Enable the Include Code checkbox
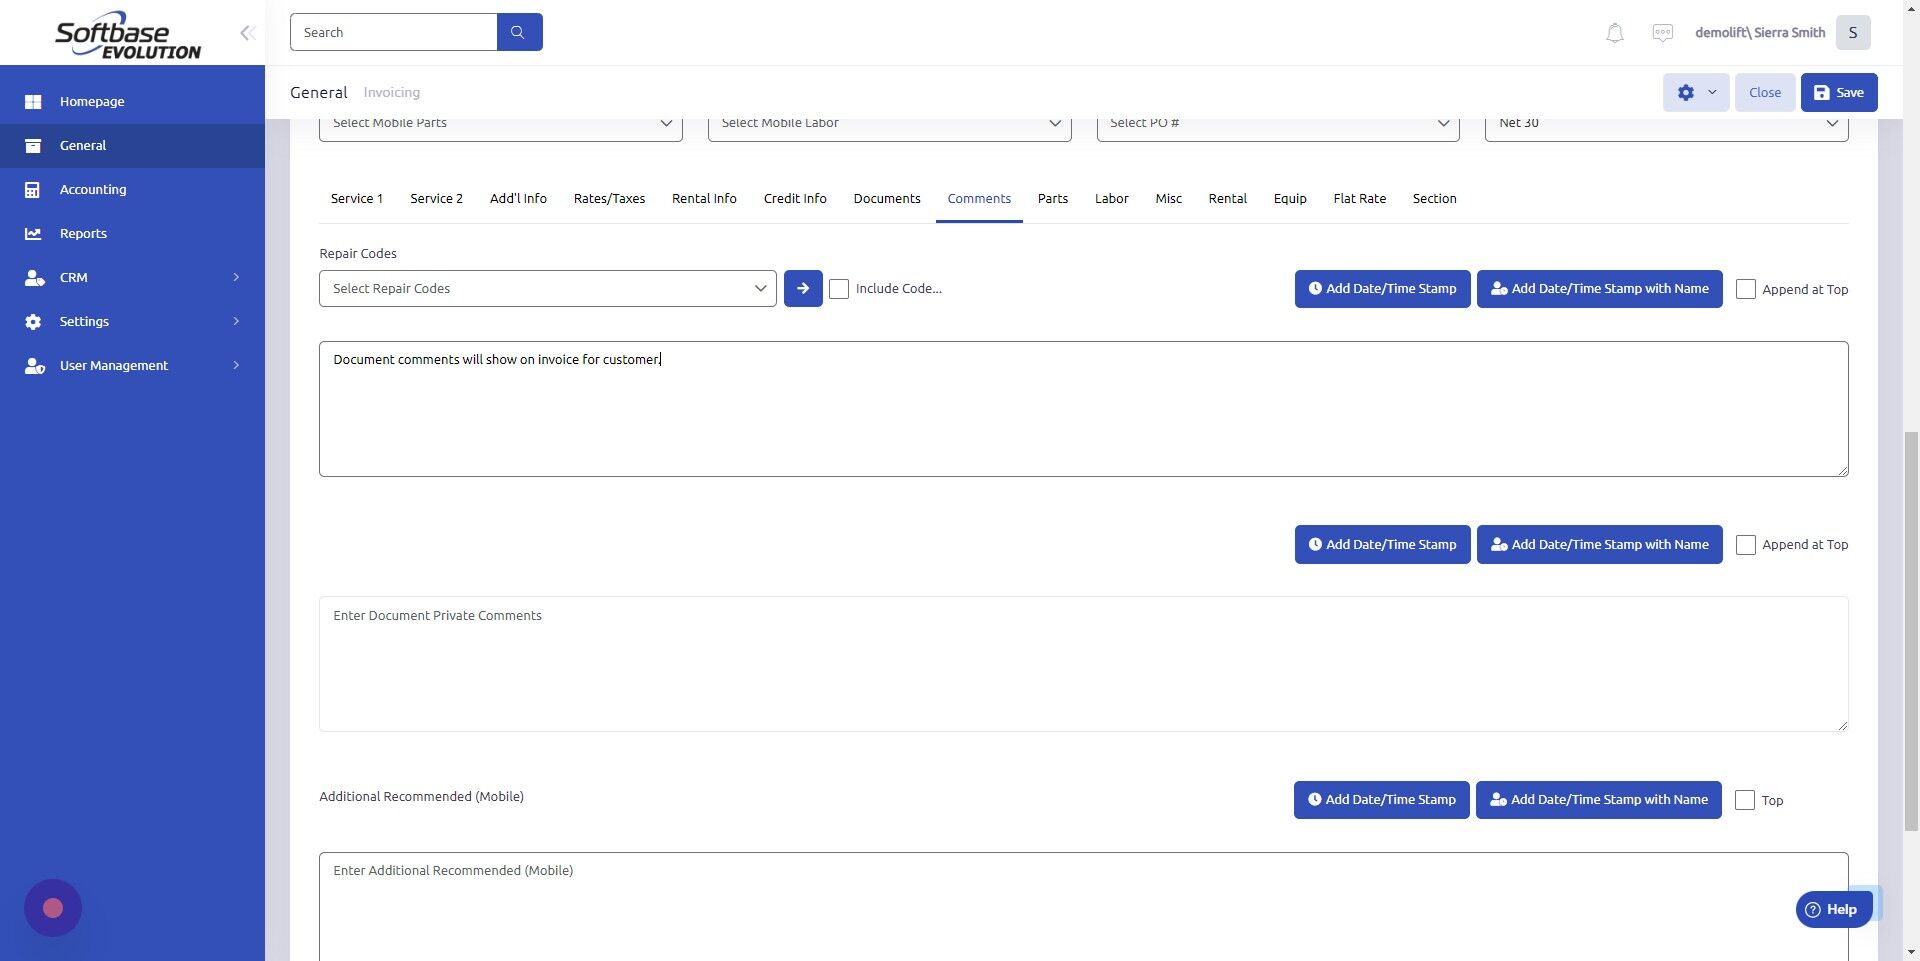The width and height of the screenshot is (1920, 961). 839,289
